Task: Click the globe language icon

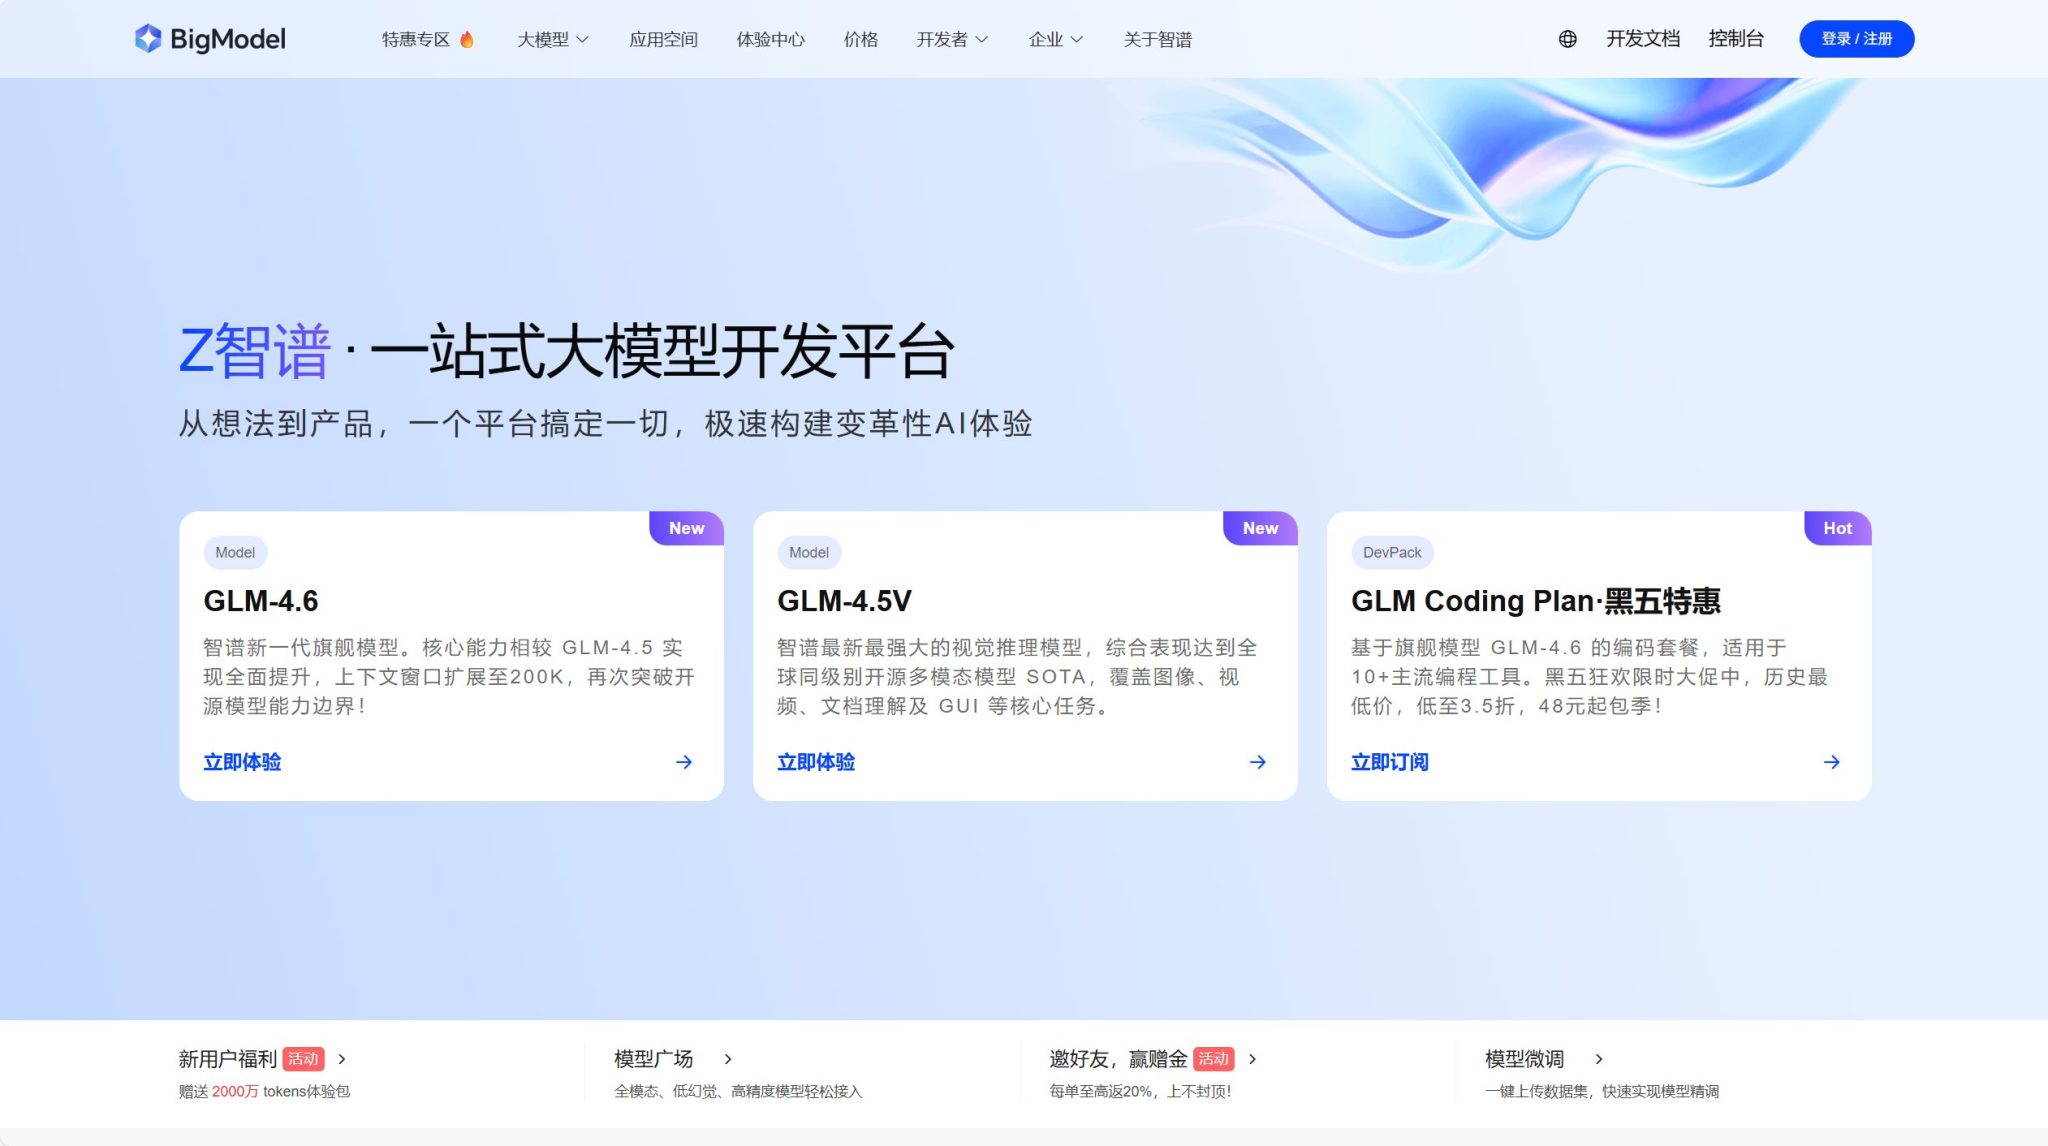Action: coord(1567,39)
